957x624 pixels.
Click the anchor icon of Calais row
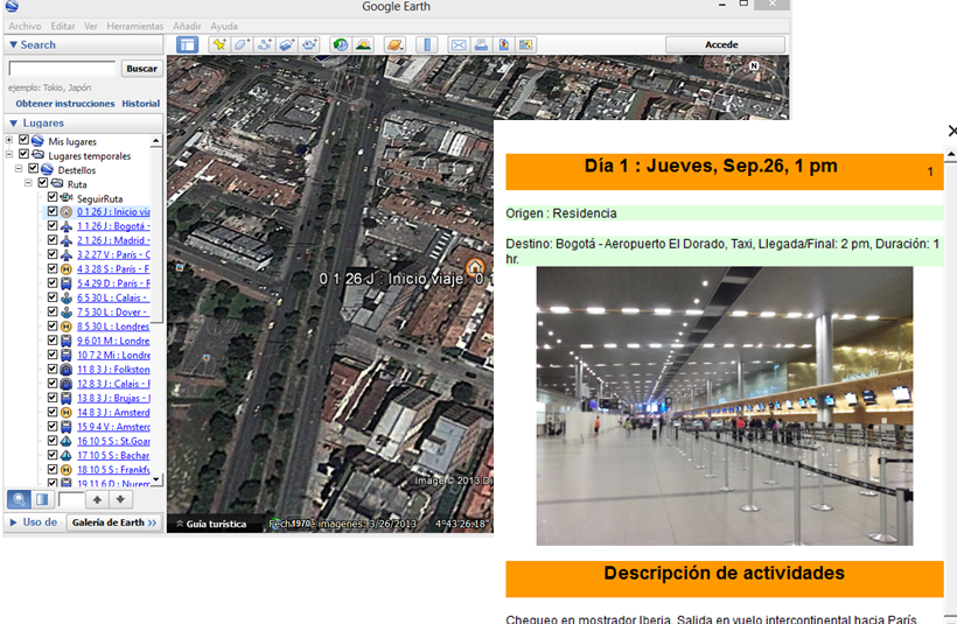(x=66, y=298)
